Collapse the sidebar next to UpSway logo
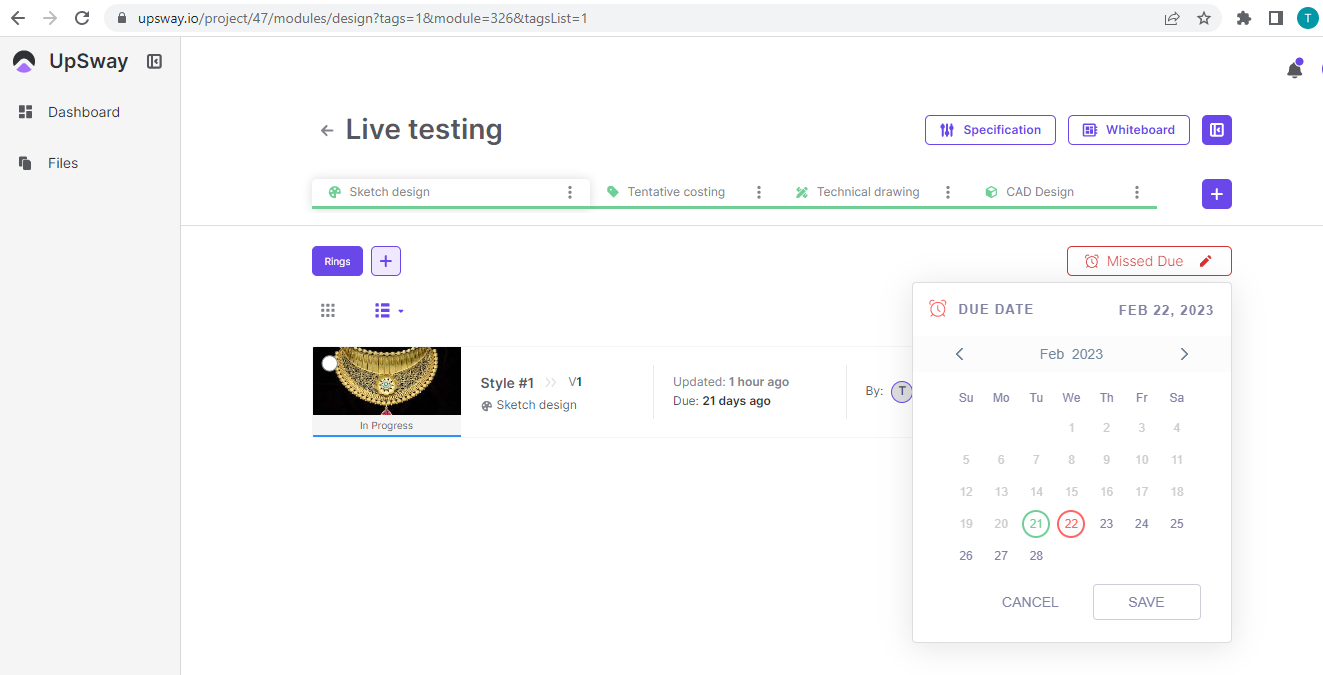Screen dimensions: 1323x675 [154, 61]
